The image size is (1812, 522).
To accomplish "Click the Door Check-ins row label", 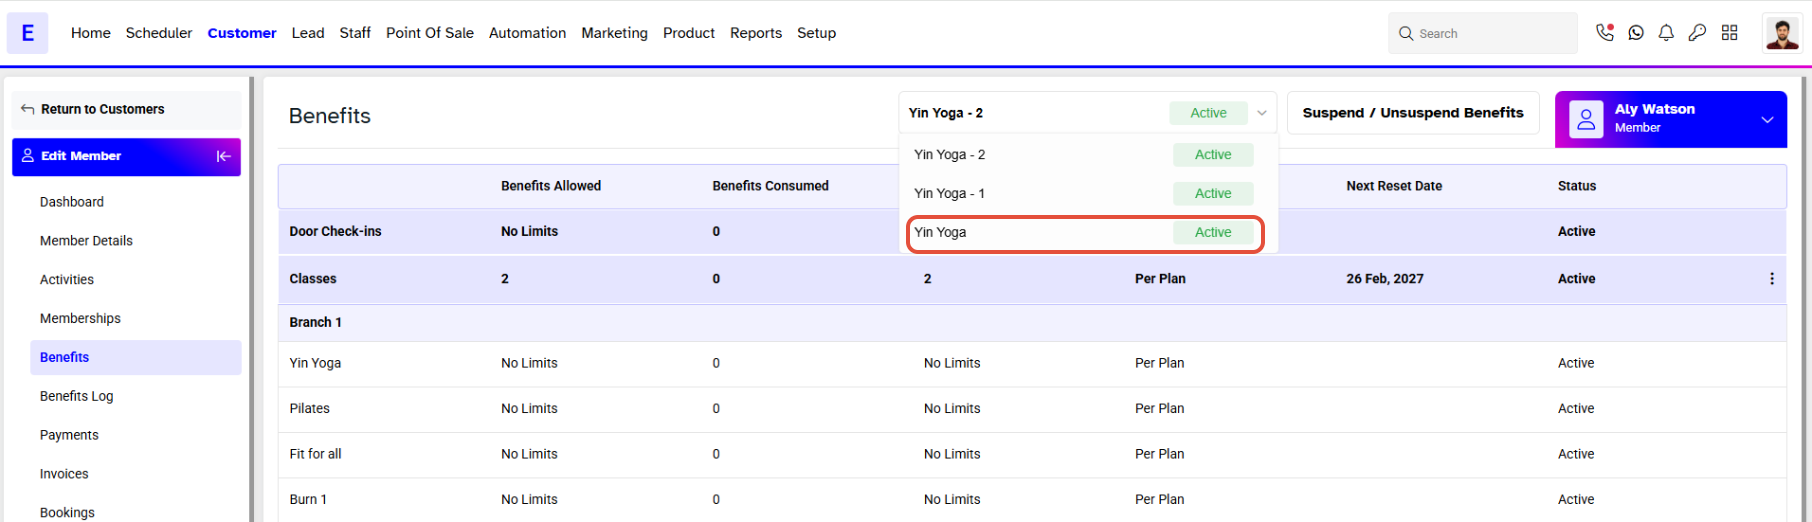I will pyautogui.click(x=335, y=232).
